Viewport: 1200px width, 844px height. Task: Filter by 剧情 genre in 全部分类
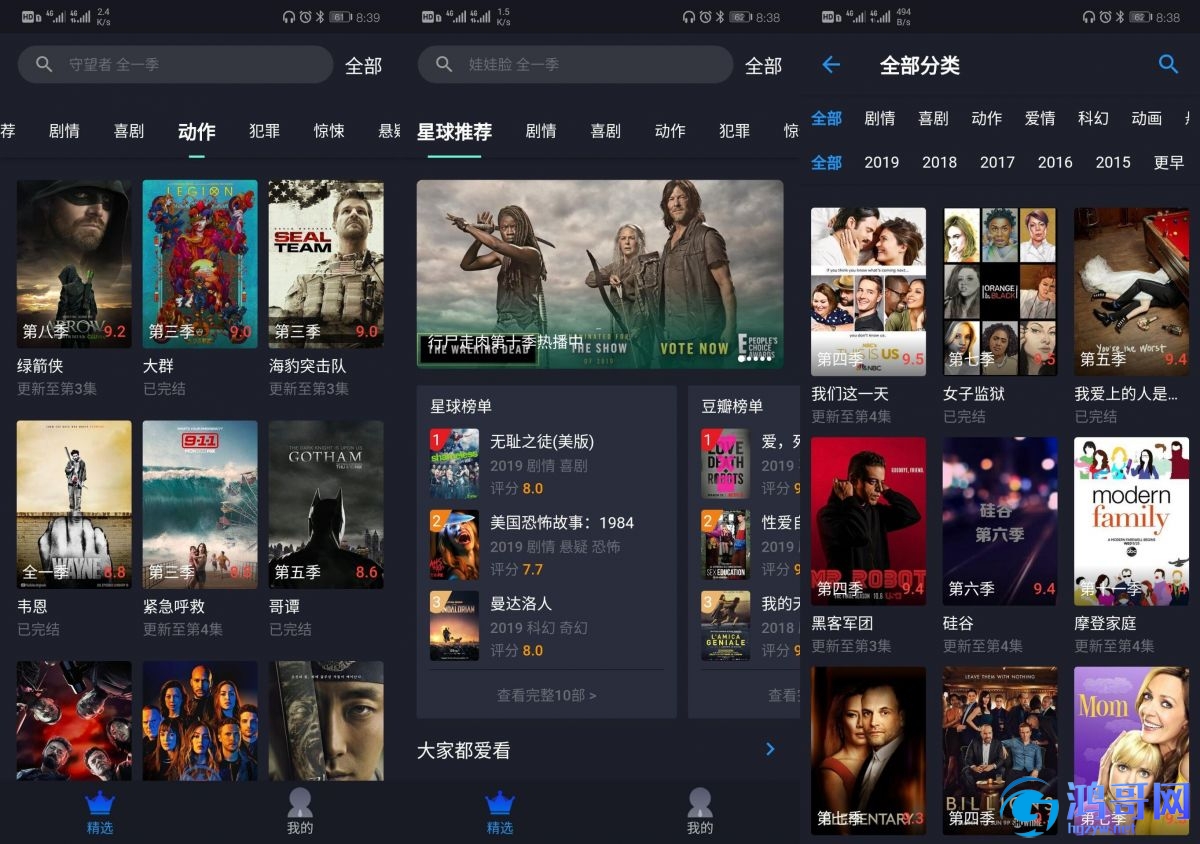(880, 118)
